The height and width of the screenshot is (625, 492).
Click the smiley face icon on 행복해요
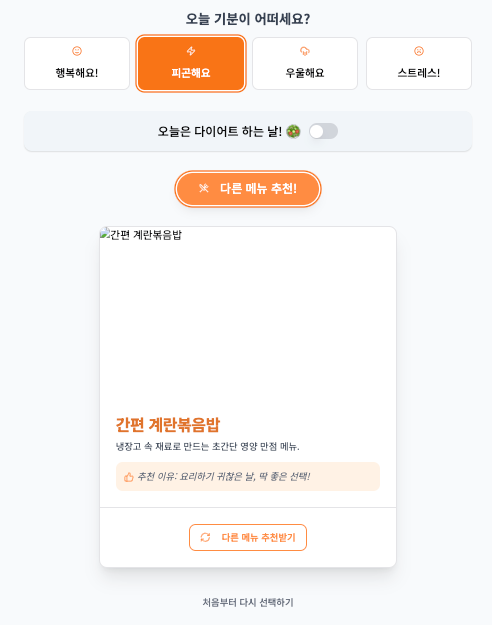click(77, 51)
